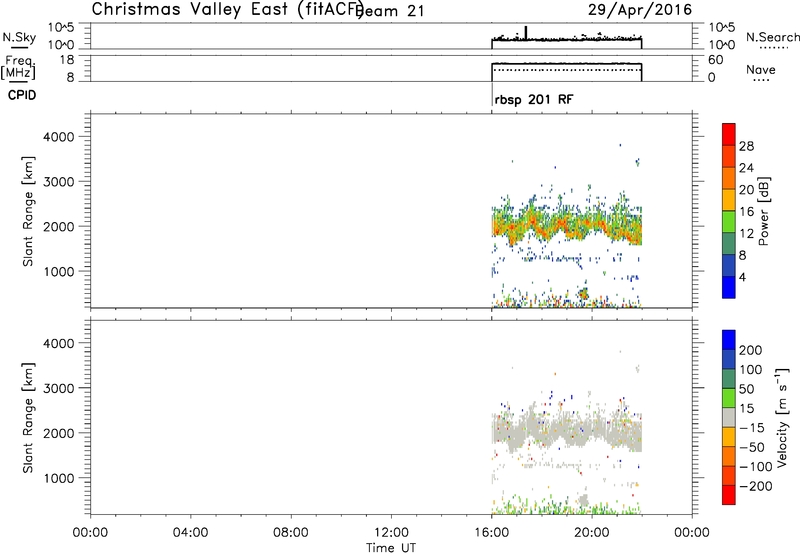
Task: Click the '18' frequency axis tick label
Action: tap(67, 60)
